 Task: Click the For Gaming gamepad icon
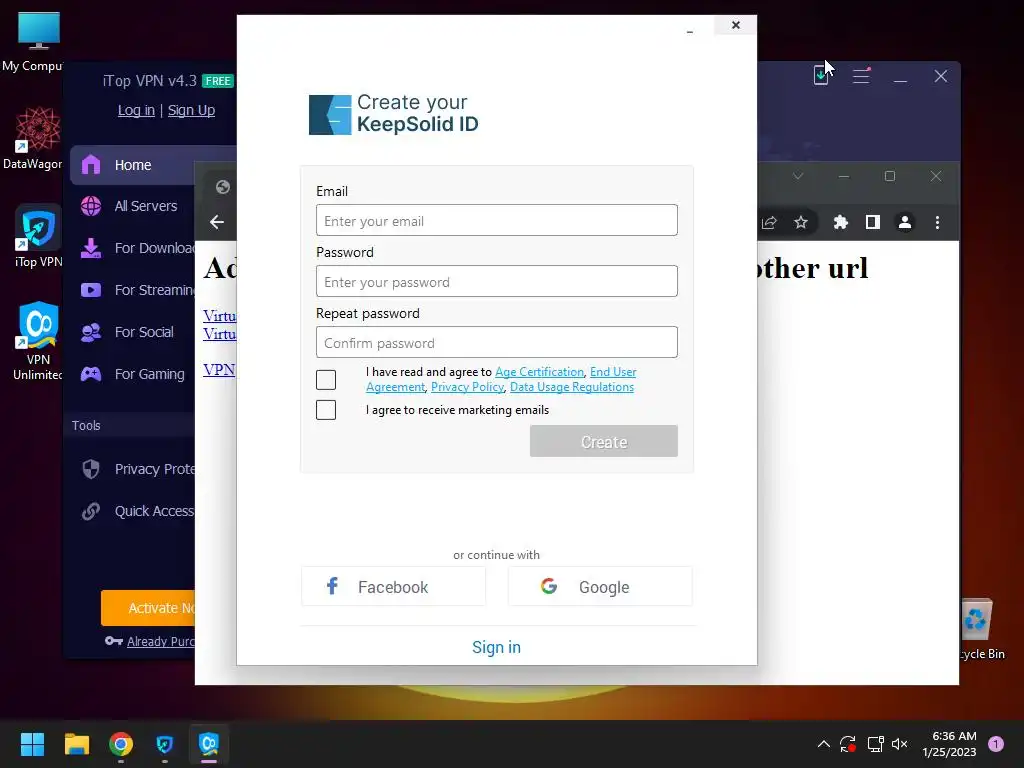click(x=91, y=374)
